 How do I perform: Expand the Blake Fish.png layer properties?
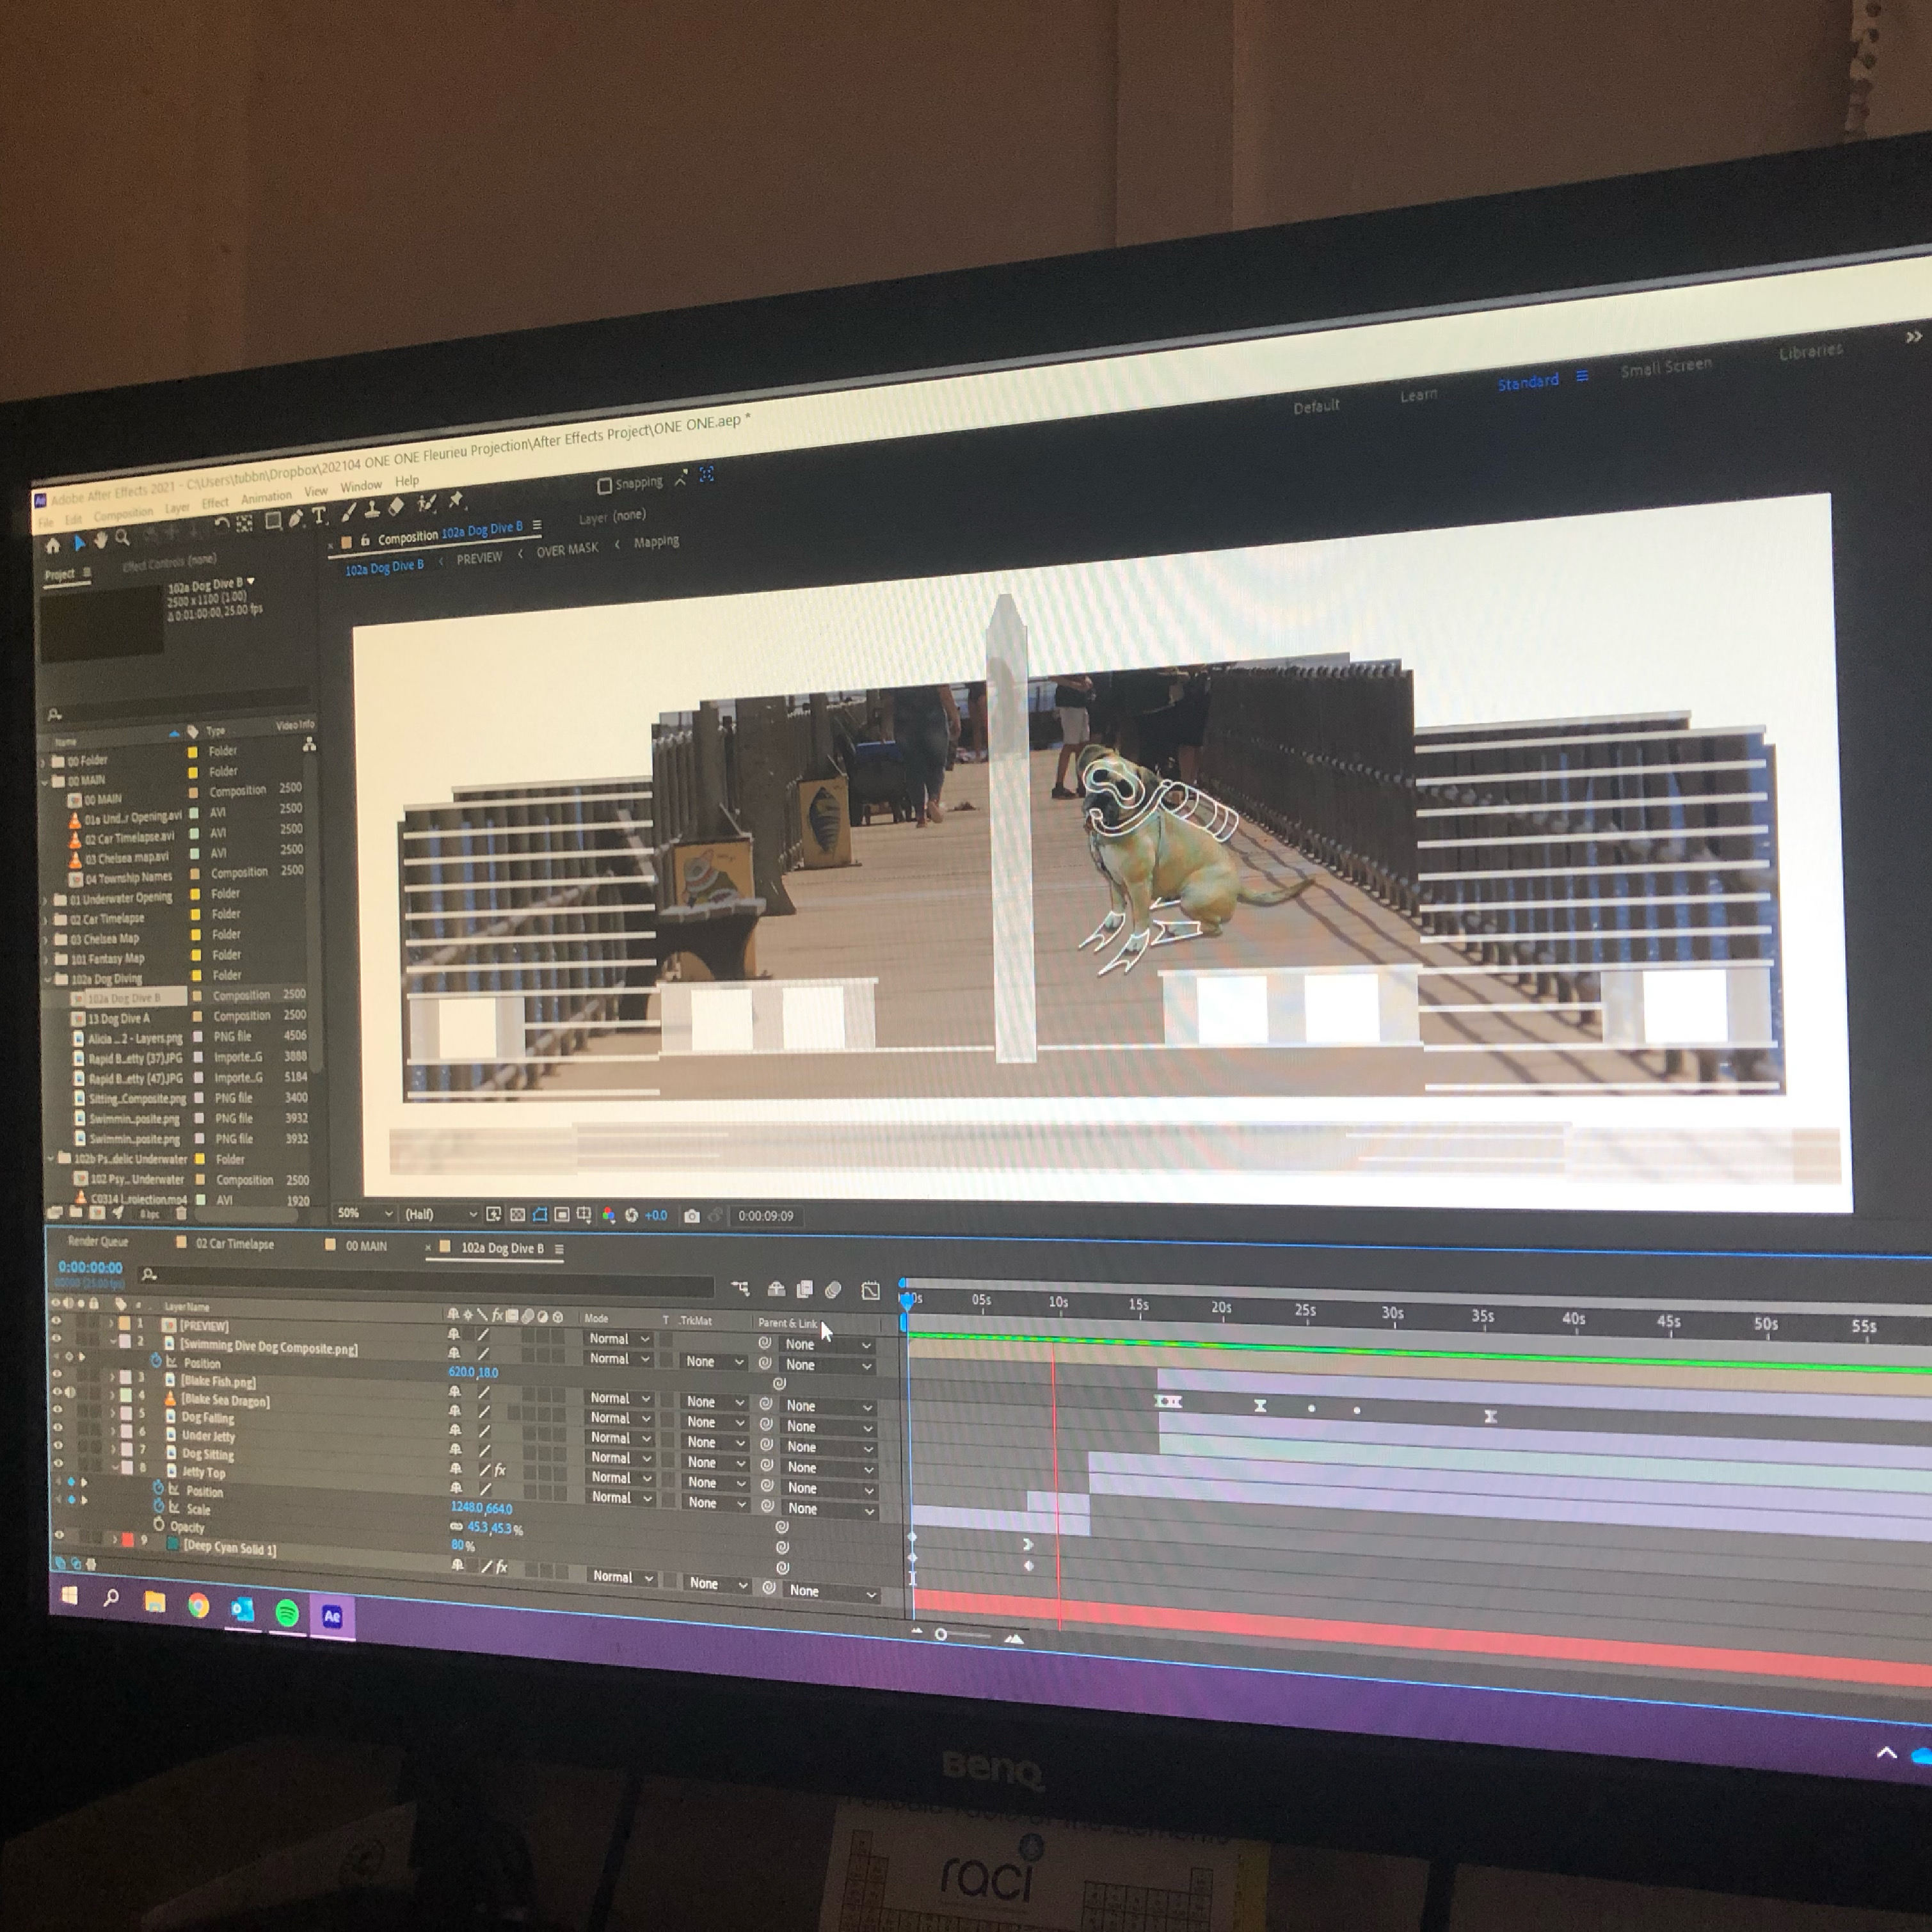point(112,1377)
